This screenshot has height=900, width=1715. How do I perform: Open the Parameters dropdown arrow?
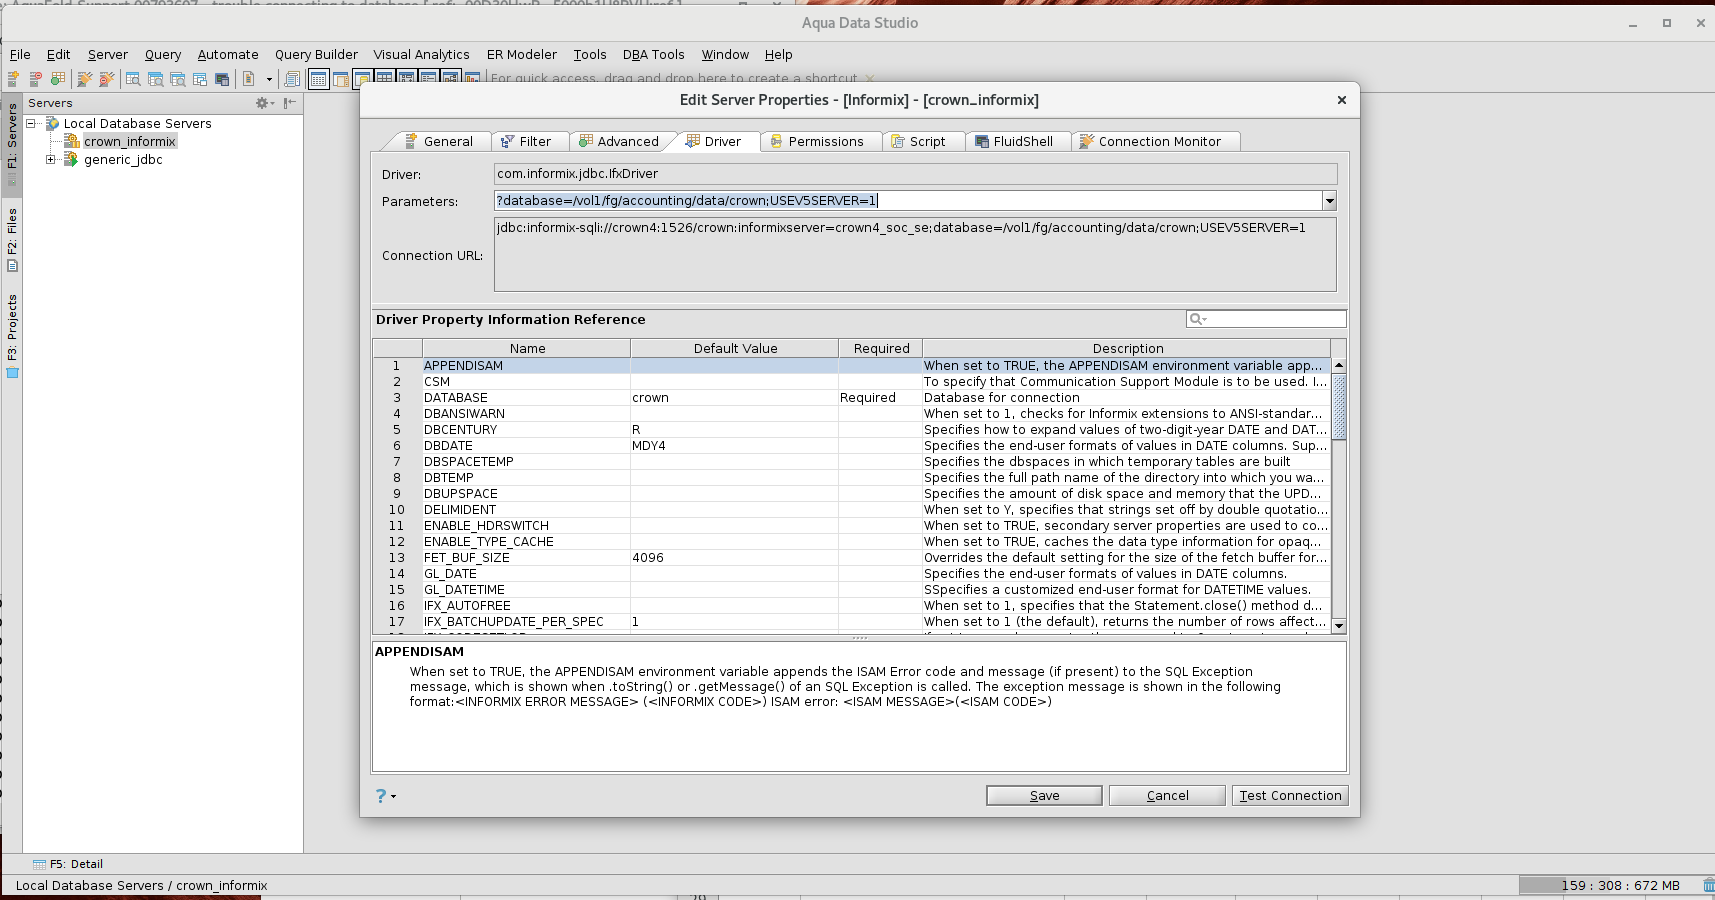(x=1329, y=201)
